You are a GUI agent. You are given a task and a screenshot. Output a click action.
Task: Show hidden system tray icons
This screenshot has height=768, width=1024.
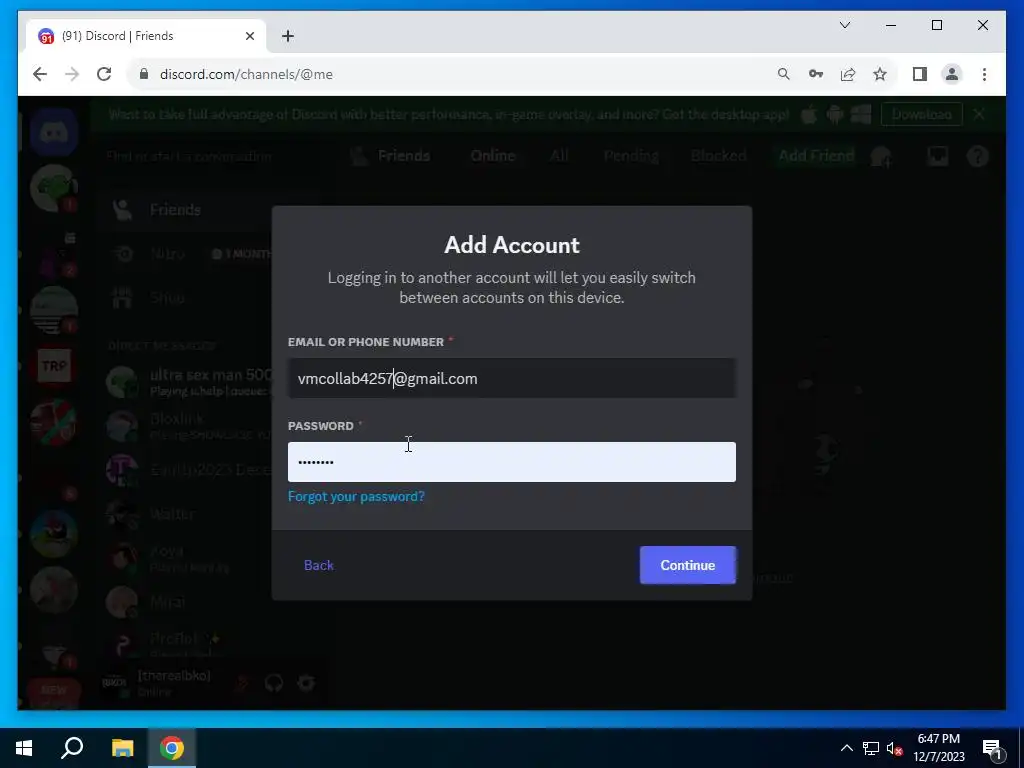pos(846,748)
